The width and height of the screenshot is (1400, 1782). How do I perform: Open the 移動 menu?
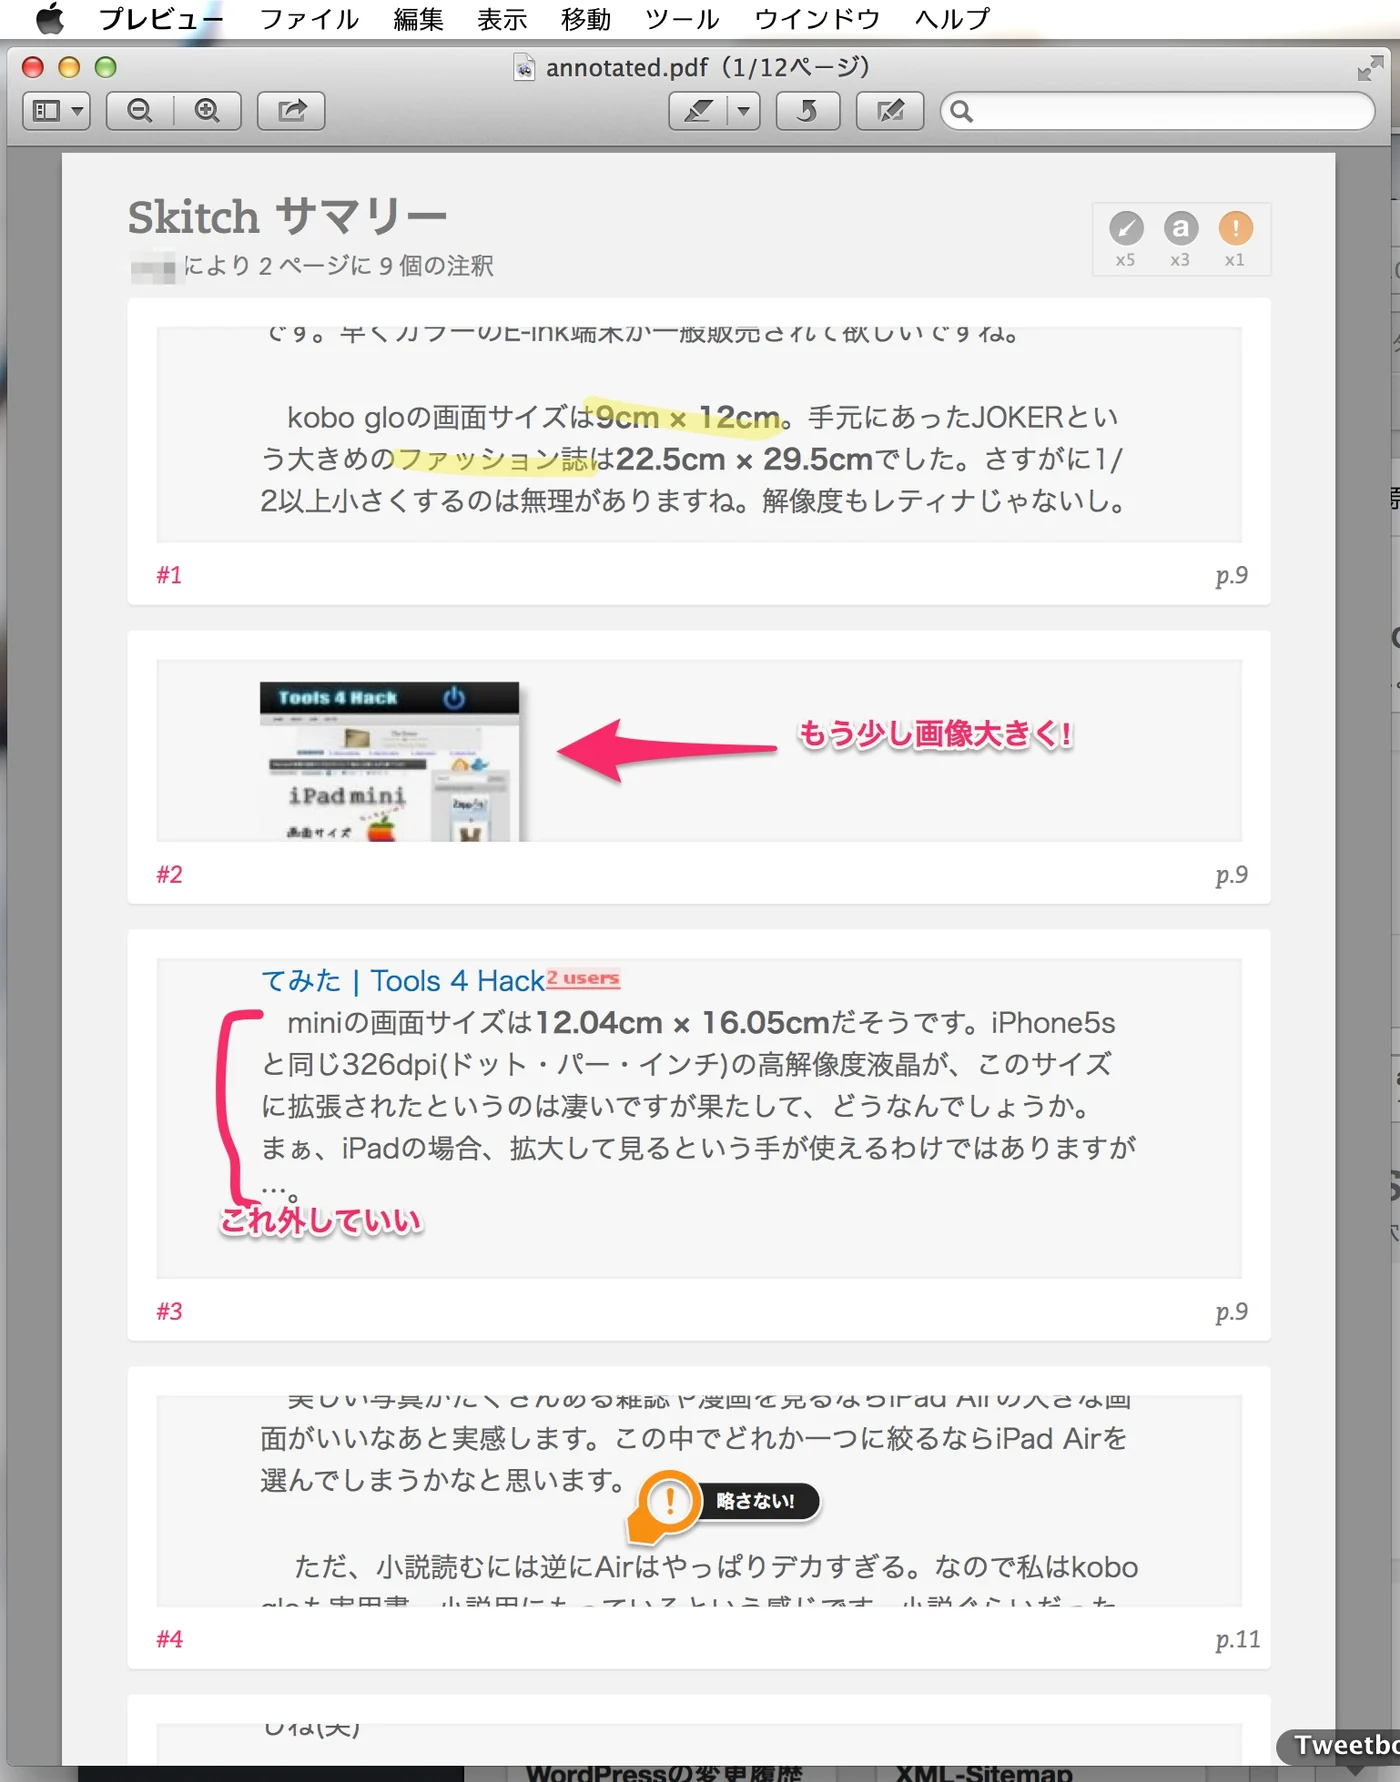(586, 18)
